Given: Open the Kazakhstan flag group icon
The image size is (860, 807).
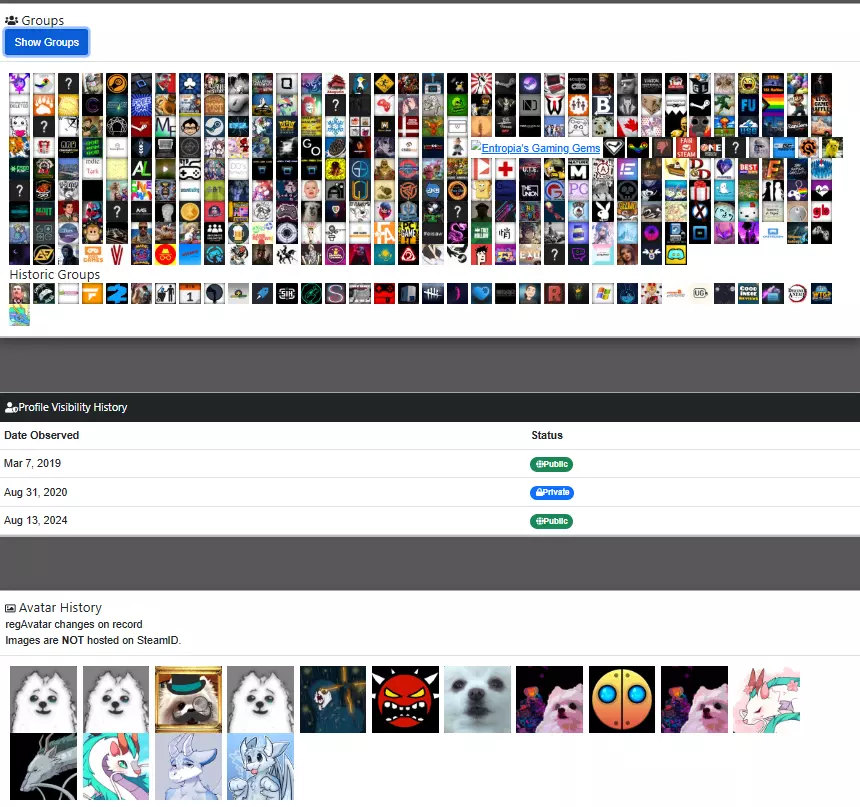Looking at the screenshot, I should [x=384, y=255].
